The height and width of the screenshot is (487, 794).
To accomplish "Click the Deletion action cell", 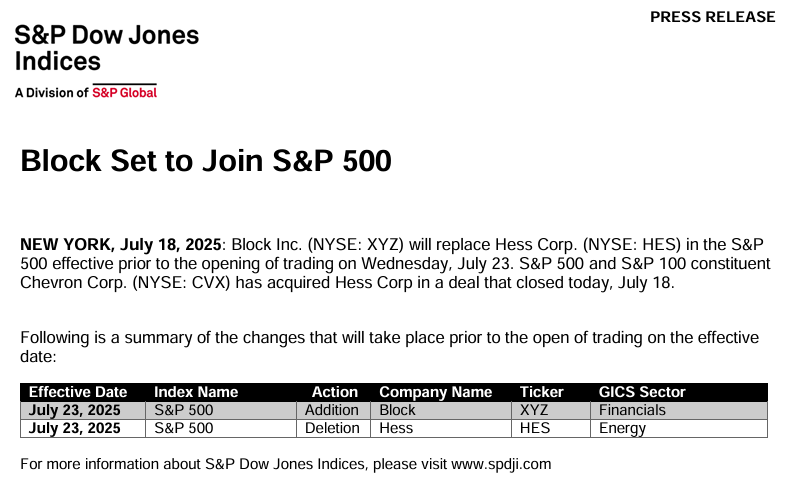I will 333,428.
